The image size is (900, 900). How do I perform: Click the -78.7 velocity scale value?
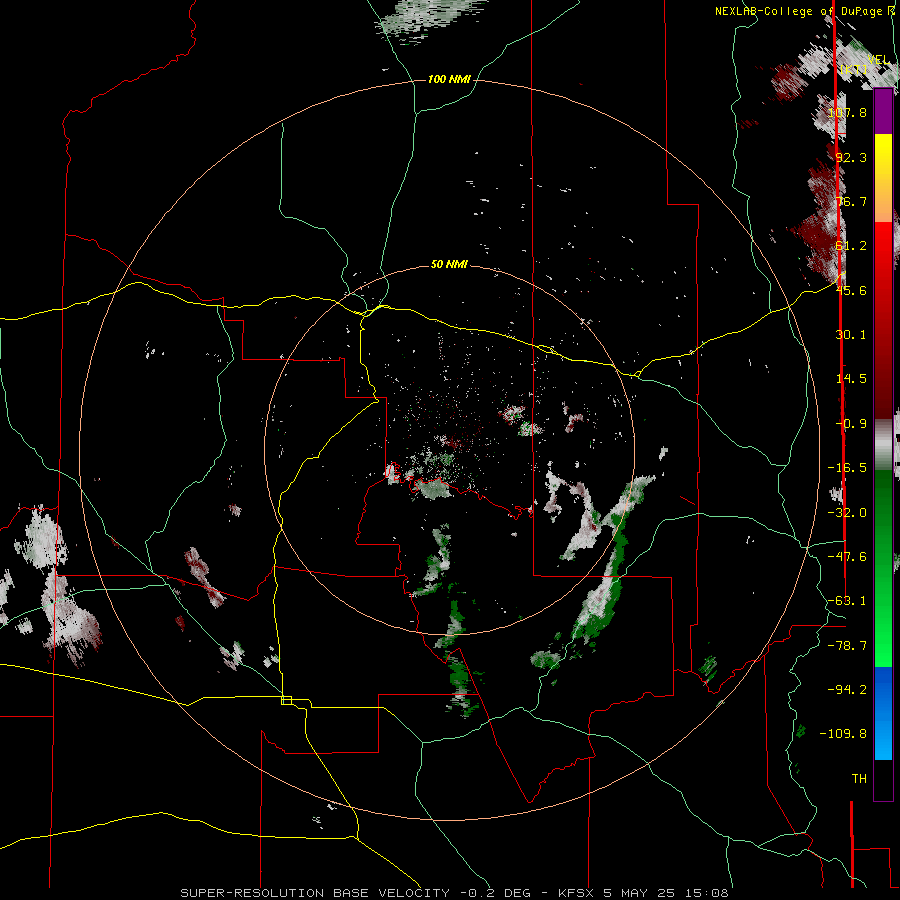point(847,646)
